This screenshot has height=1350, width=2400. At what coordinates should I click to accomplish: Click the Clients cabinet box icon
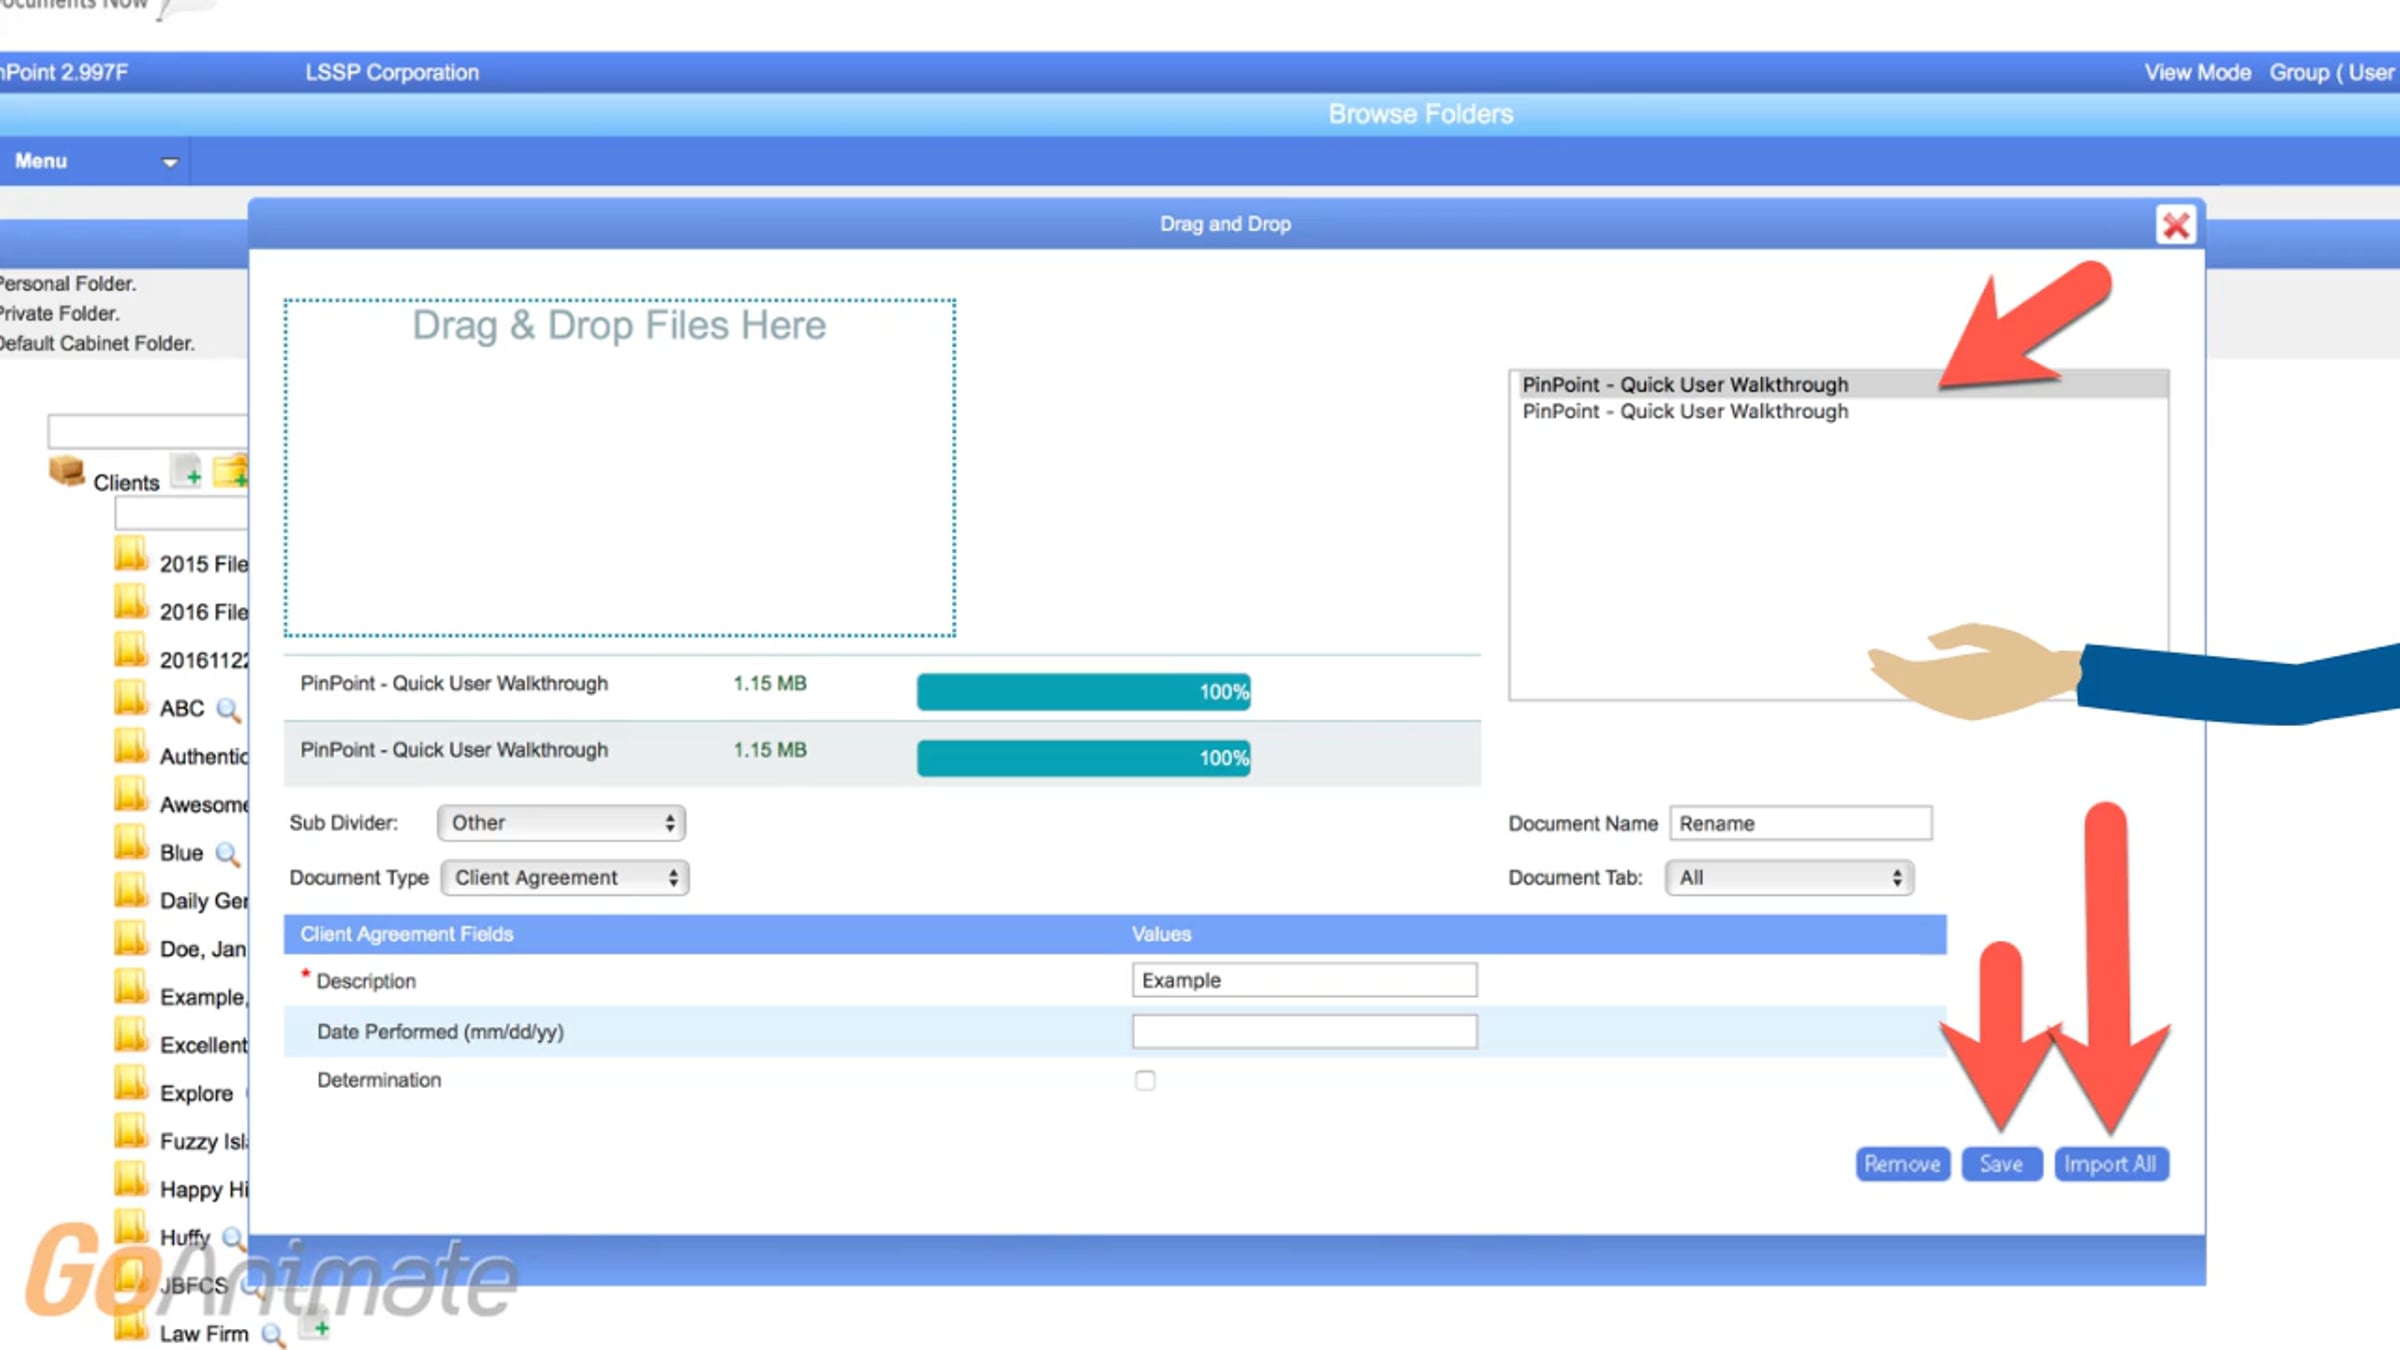click(67, 471)
